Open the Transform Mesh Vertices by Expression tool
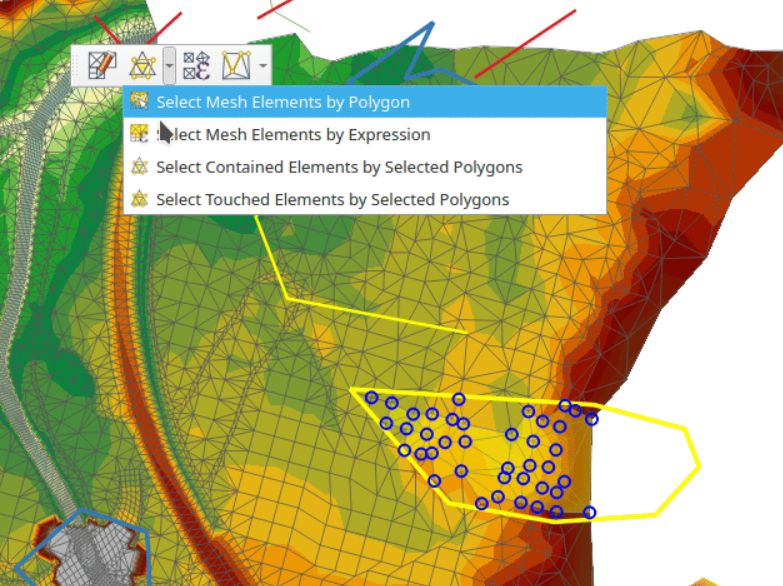Viewport: 783px width, 586px height. pyautogui.click(x=196, y=65)
